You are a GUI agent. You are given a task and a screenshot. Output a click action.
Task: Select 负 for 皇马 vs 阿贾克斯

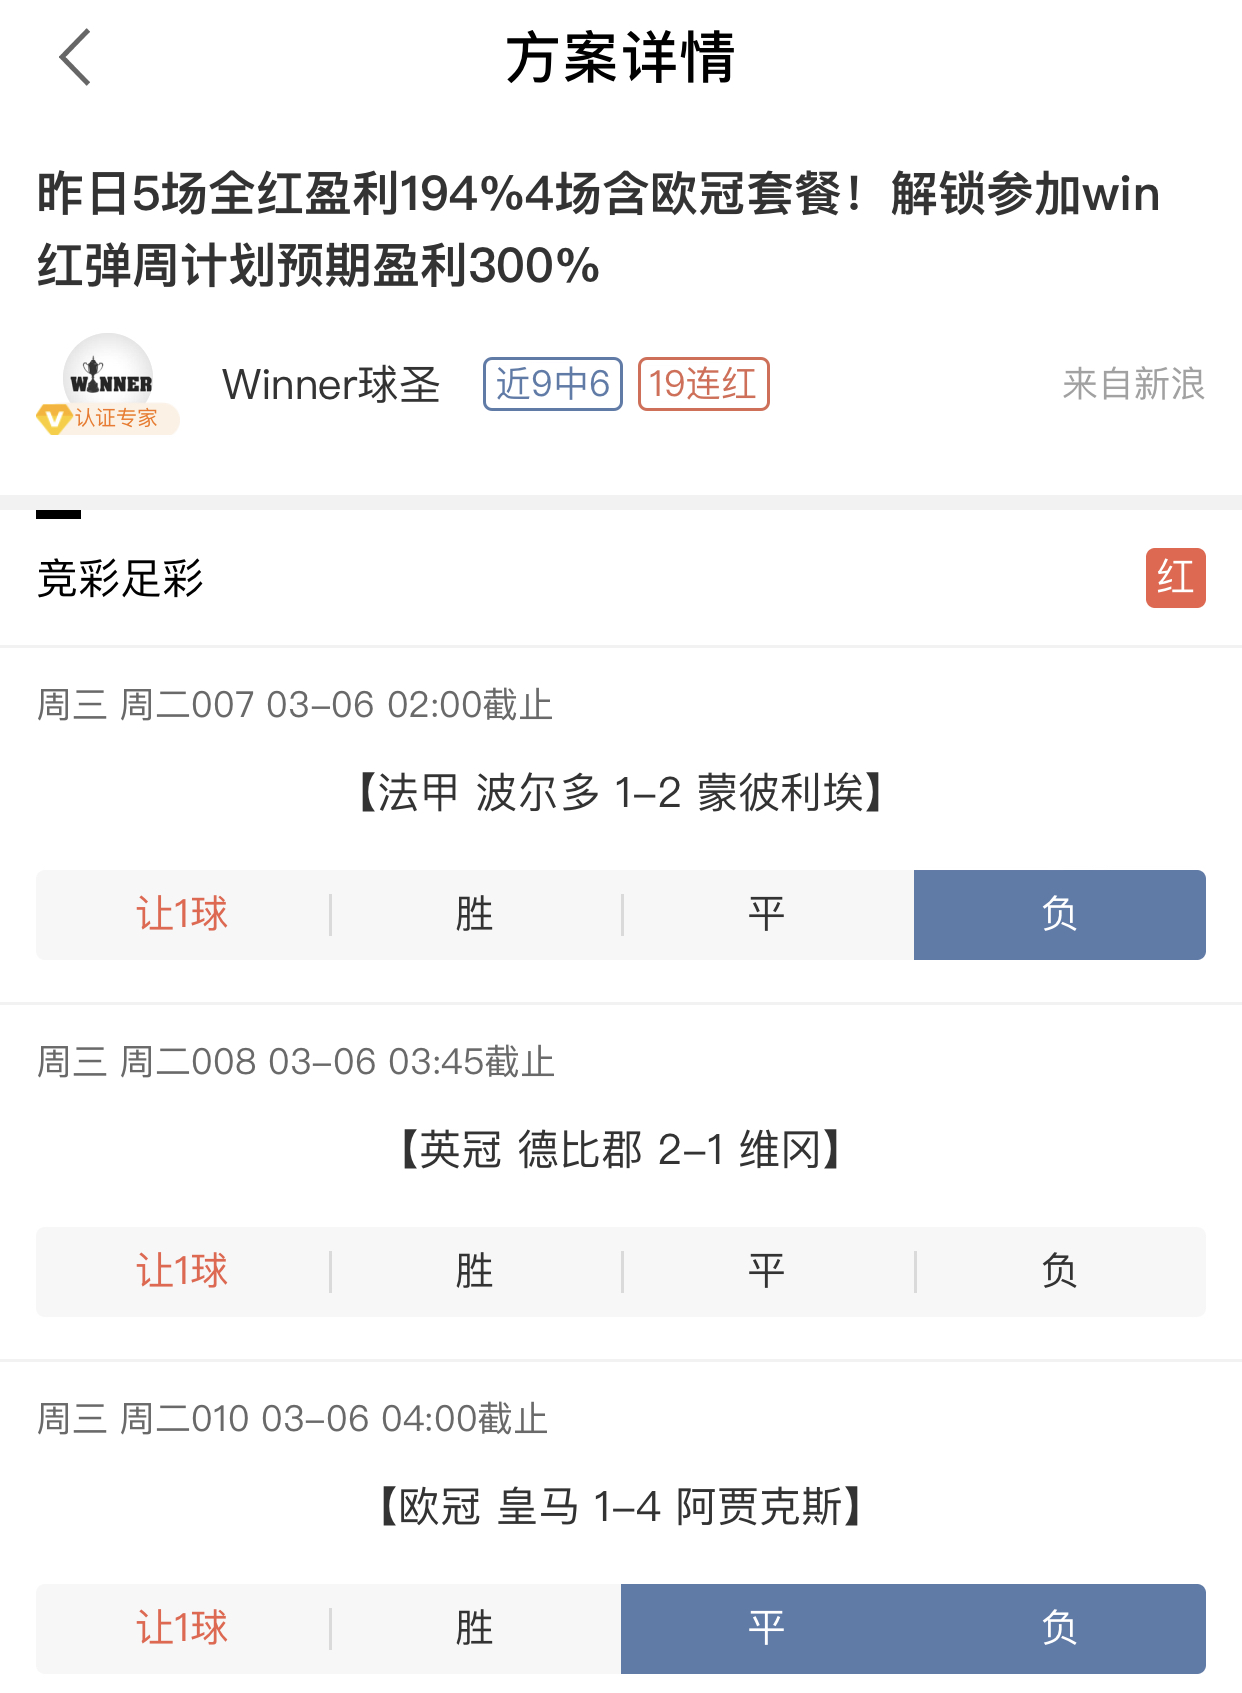(1059, 1629)
